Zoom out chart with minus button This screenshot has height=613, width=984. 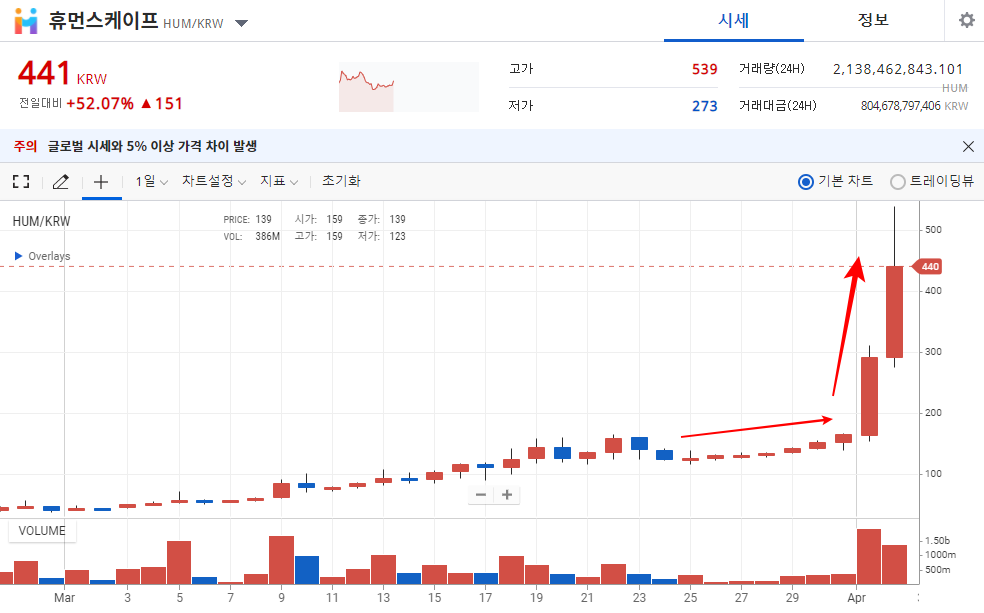click(481, 494)
